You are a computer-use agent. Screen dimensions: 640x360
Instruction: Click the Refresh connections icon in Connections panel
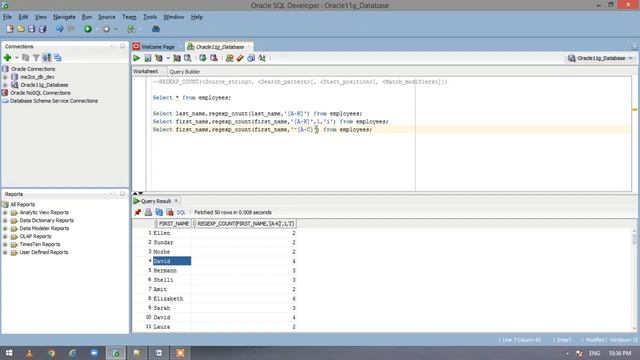pos(25,58)
